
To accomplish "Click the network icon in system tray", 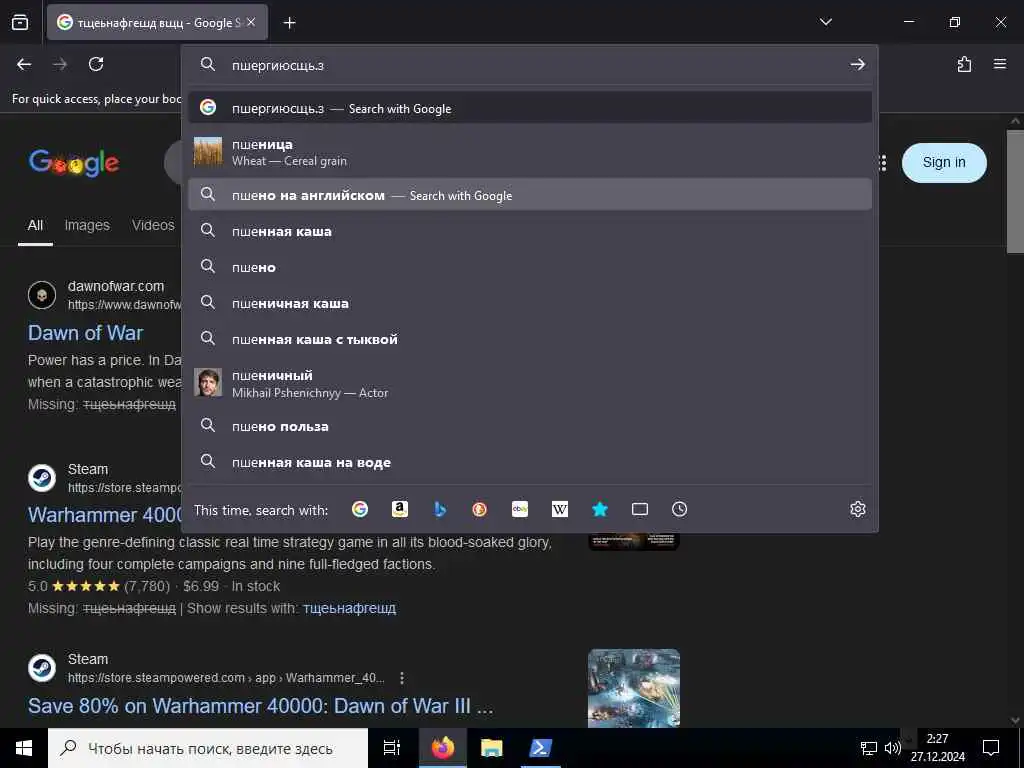I will click(x=869, y=748).
